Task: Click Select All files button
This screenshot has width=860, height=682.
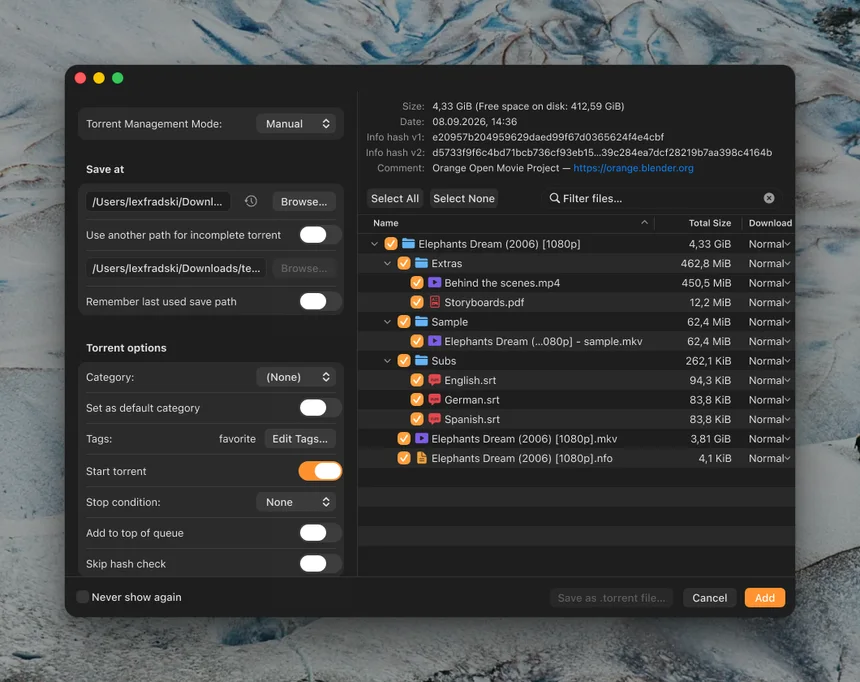Action: coord(395,198)
